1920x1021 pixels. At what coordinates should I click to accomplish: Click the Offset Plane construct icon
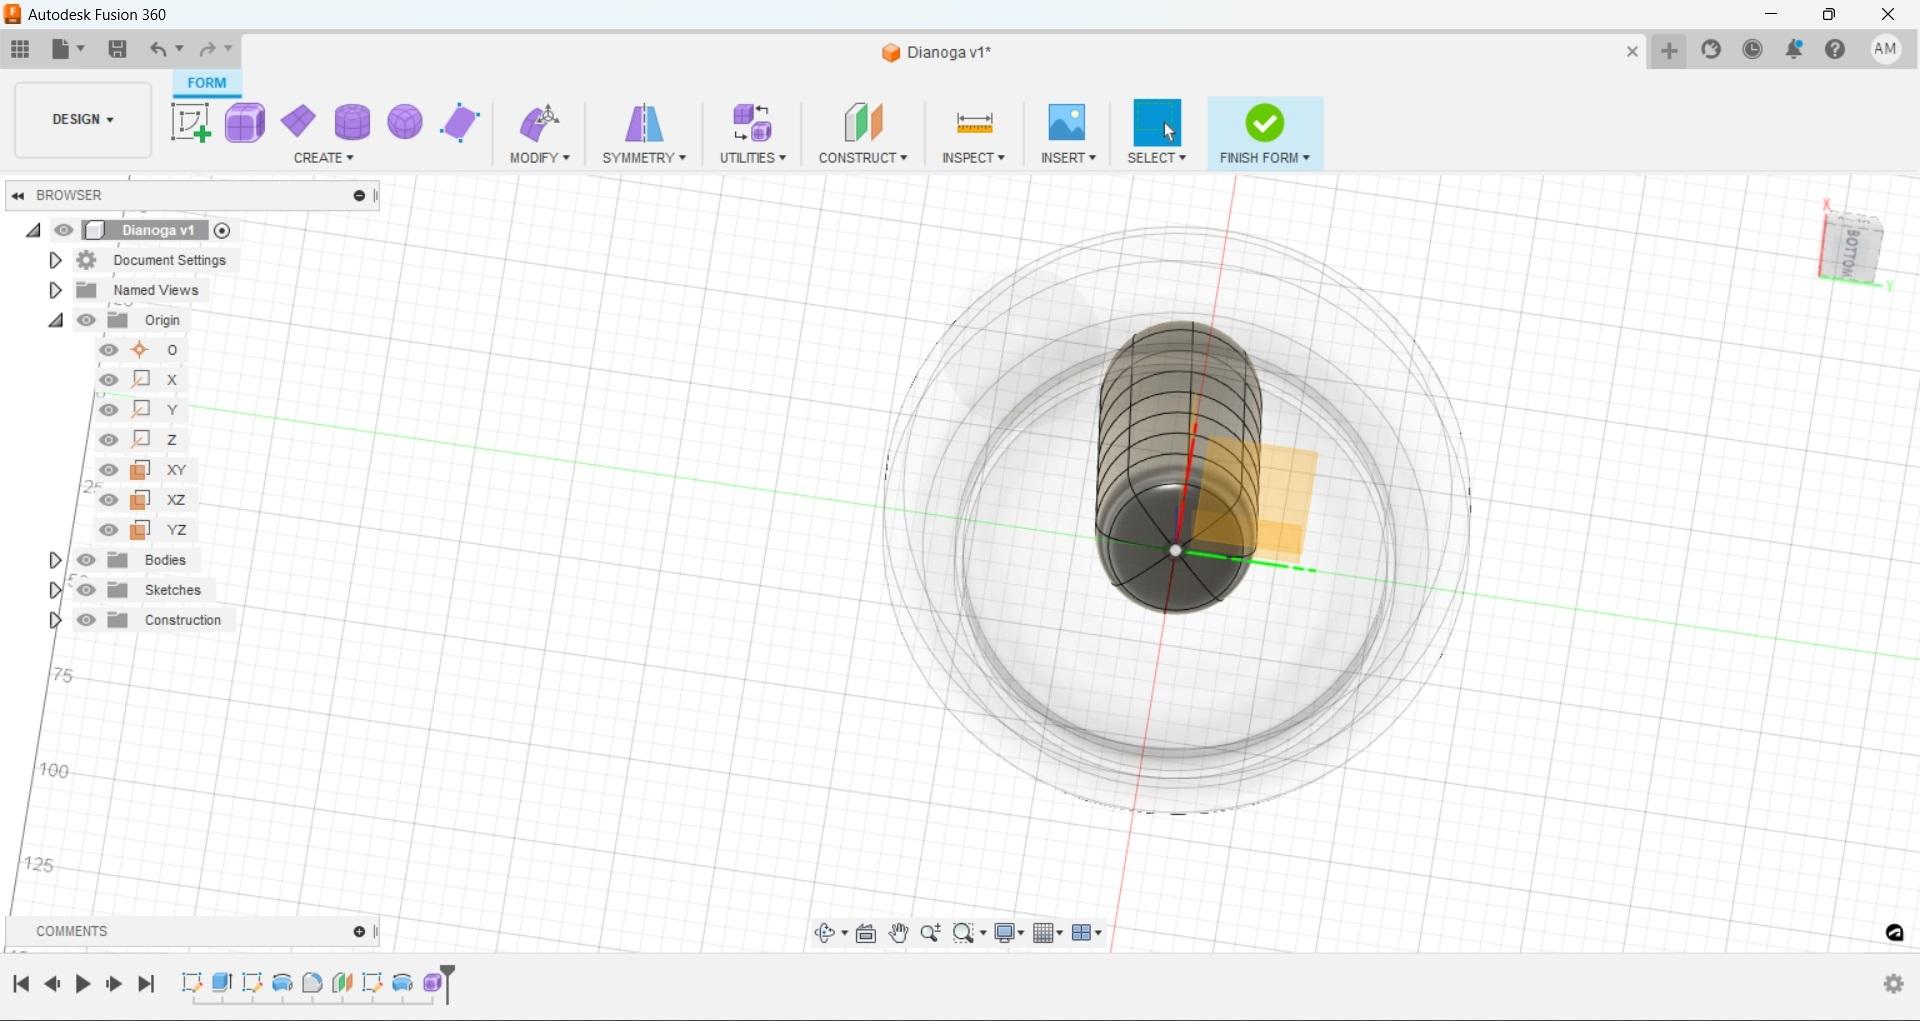coord(863,123)
